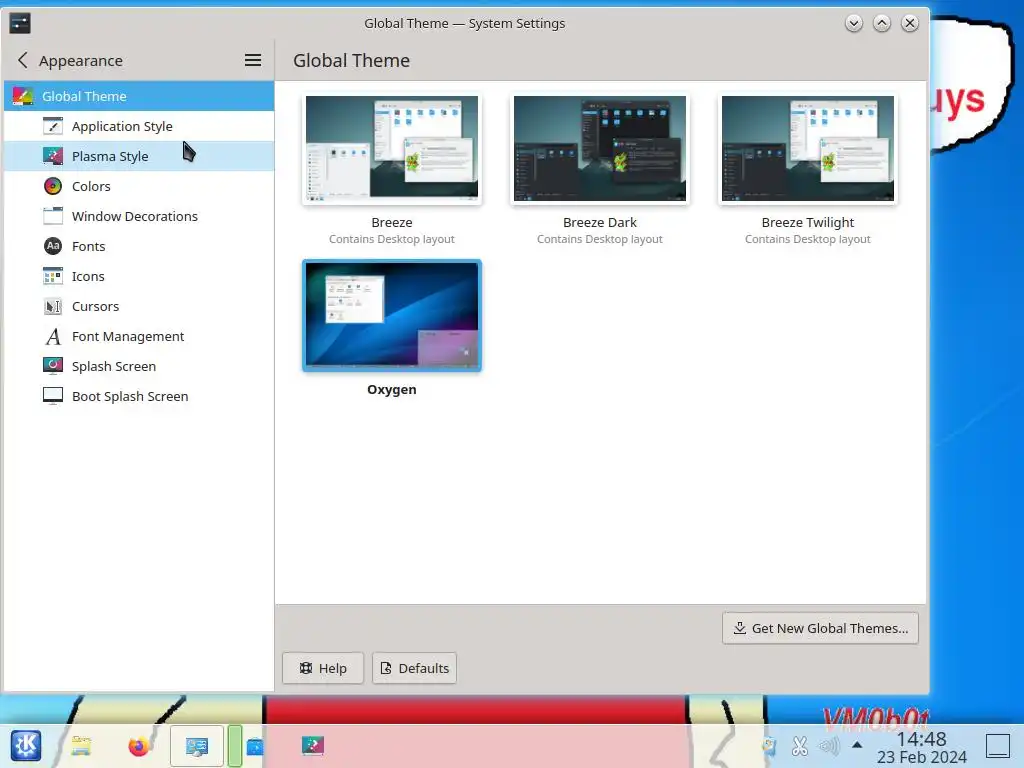Select the Breeze theme thumbnail
1024x768 pixels.
click(x=392, y=148)
